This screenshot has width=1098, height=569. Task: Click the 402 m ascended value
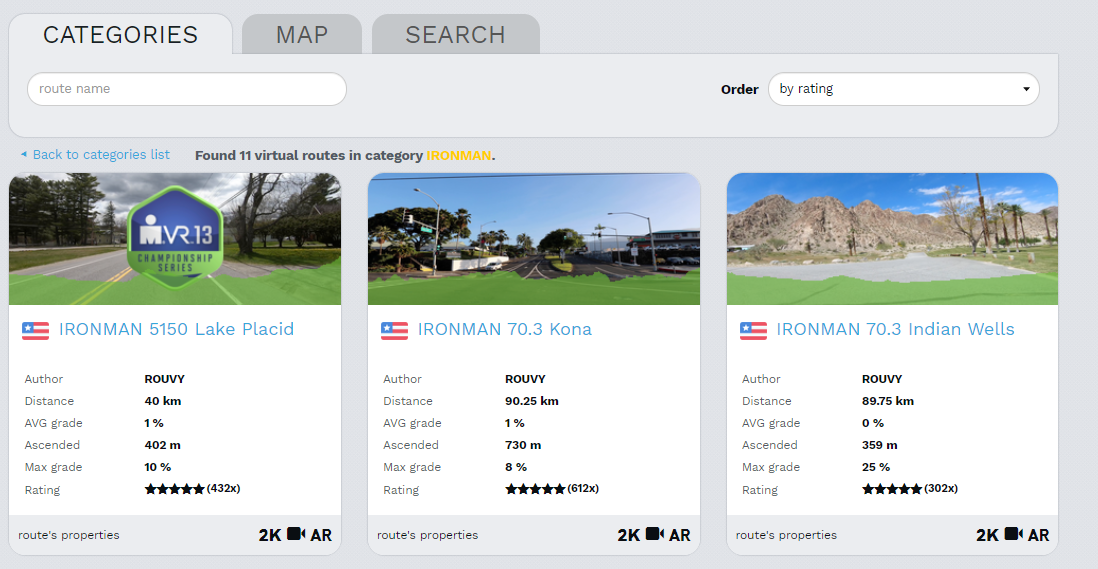(x=162, y=445)
